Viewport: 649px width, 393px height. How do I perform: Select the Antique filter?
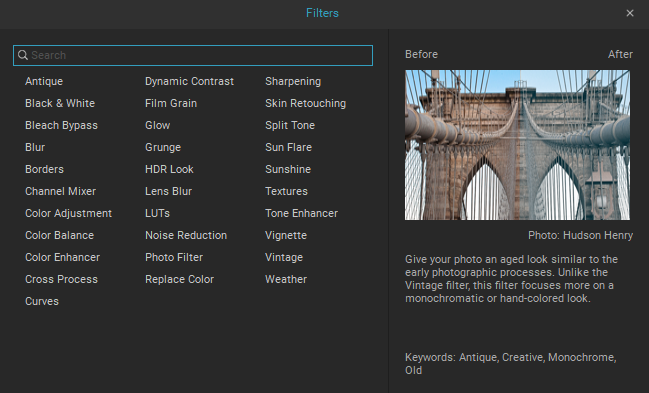tap(44, 81)
